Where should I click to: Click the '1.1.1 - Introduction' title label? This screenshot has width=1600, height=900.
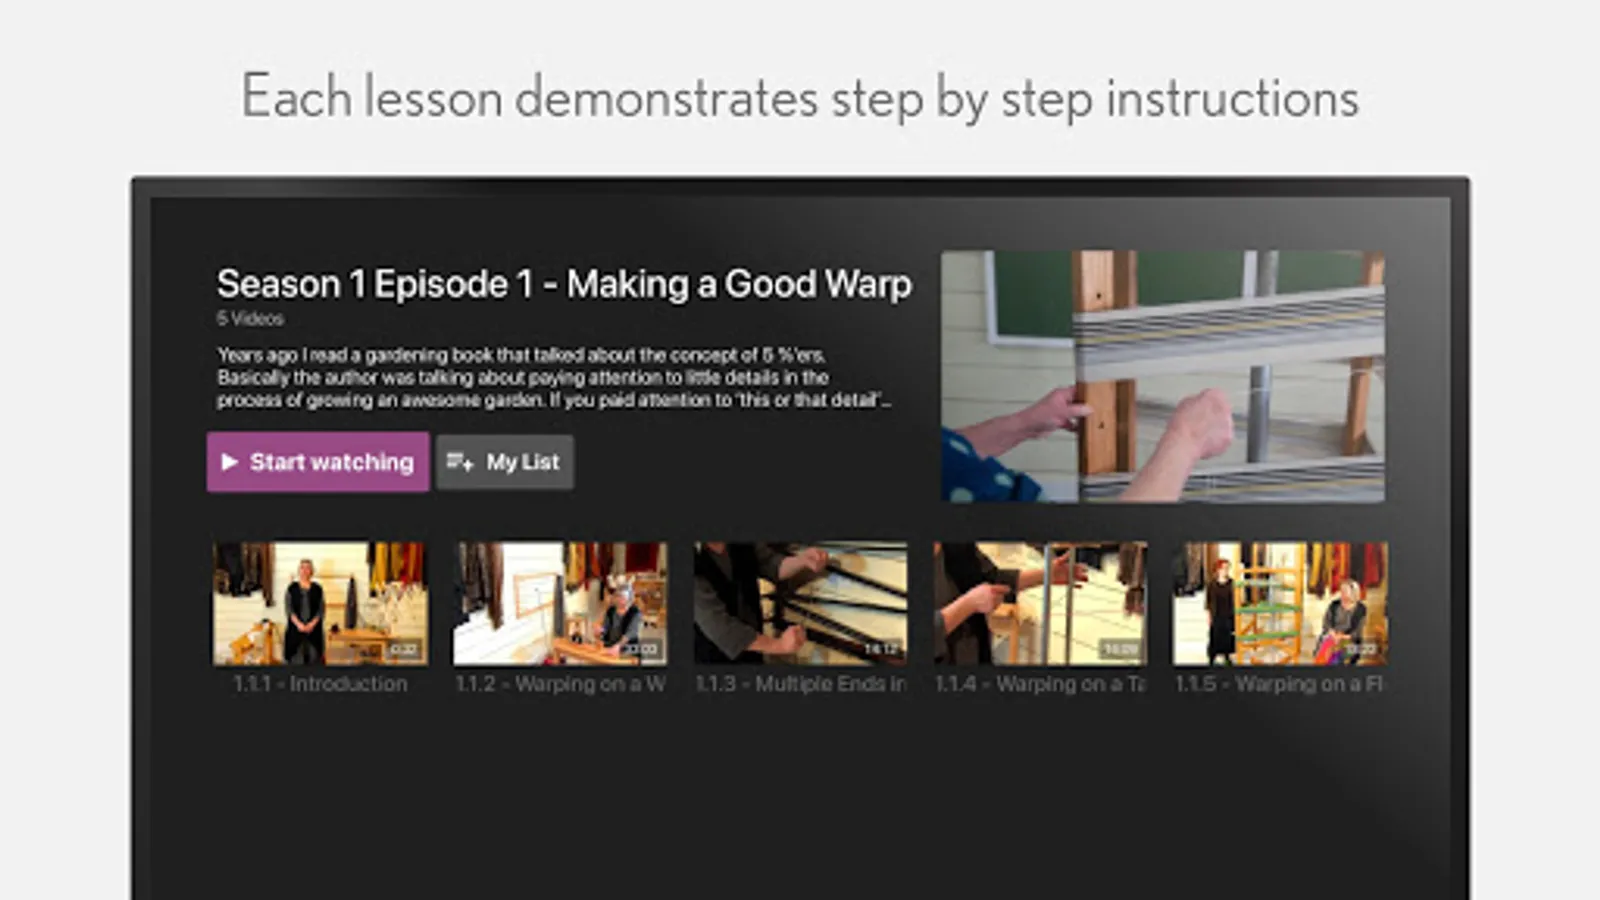coord(320,684)
